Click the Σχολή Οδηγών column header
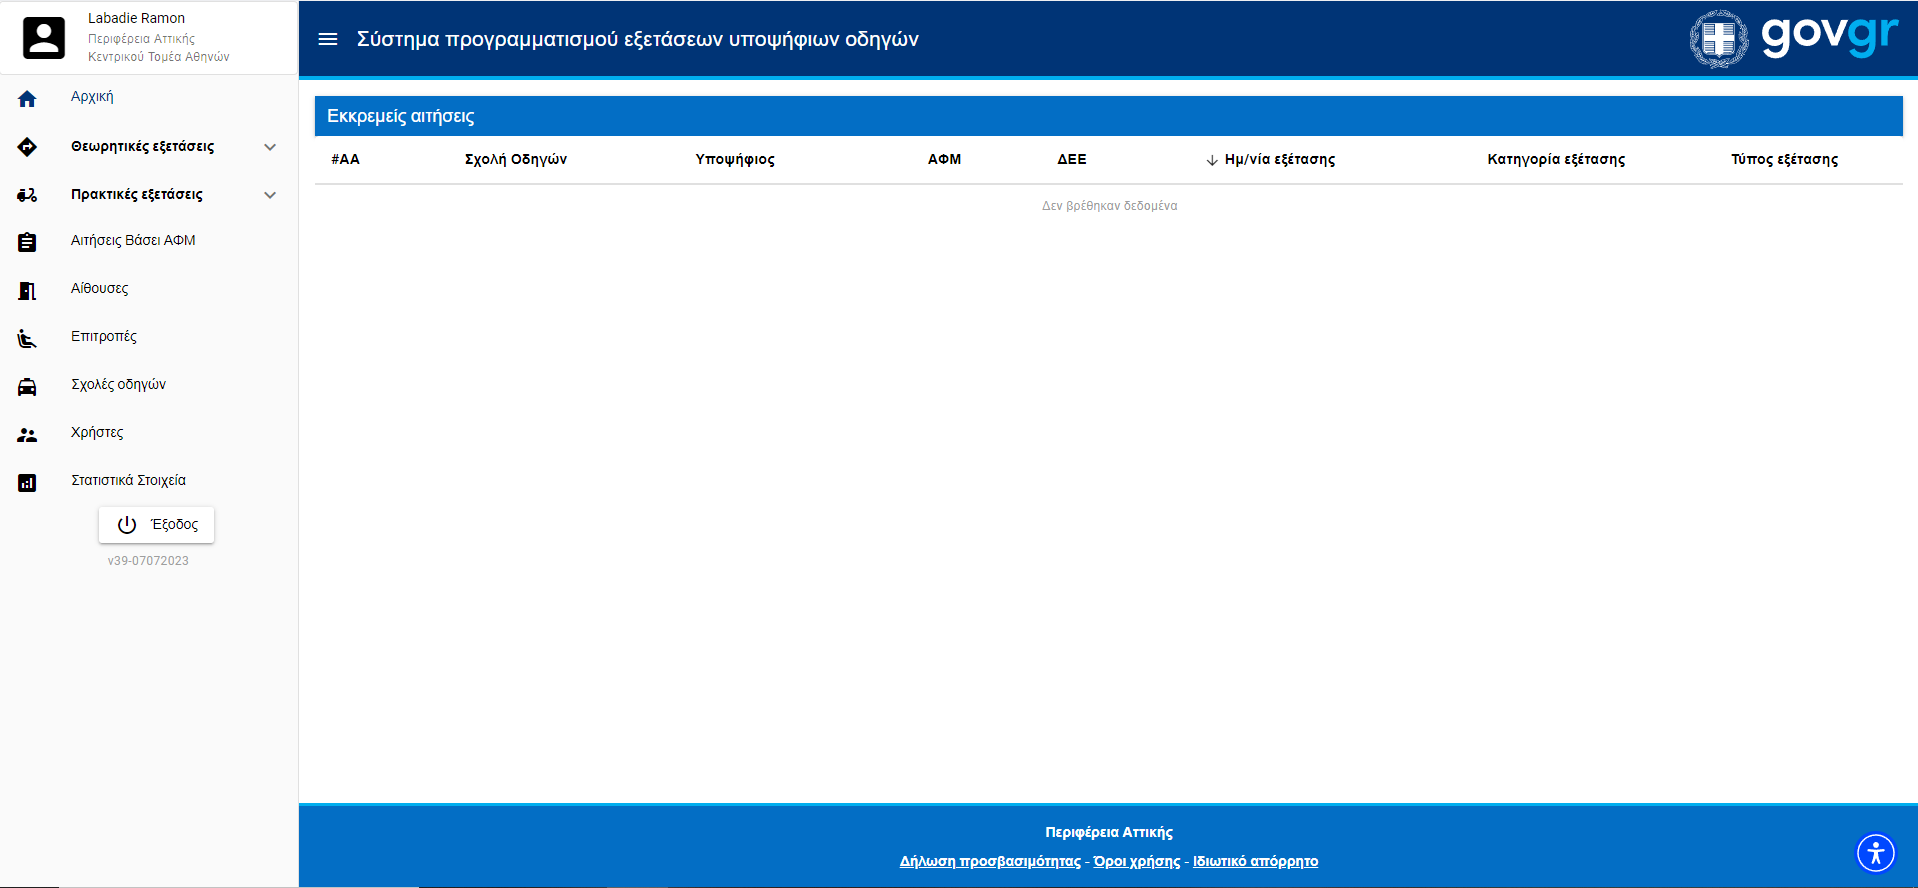Image resolution: width=1918 pixels, height=888 pixels. (x=515, y=159)
